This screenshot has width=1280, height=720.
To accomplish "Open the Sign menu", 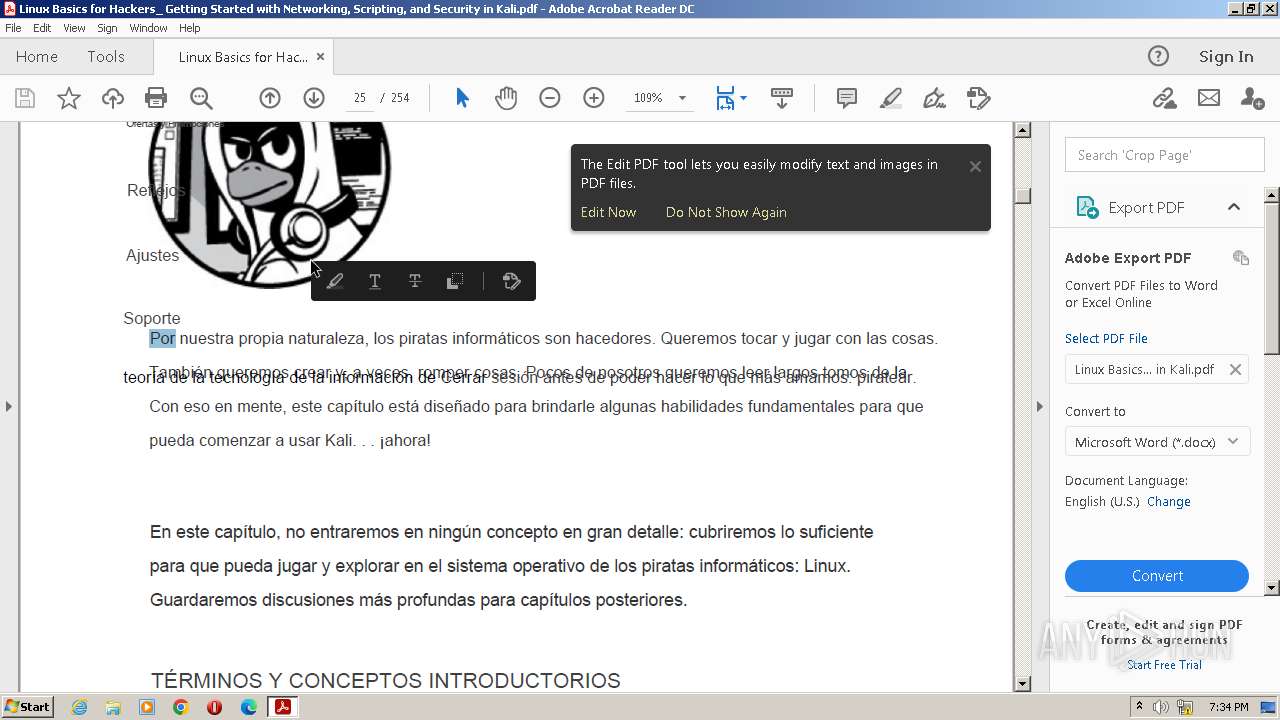I will (x=107, y=28).
